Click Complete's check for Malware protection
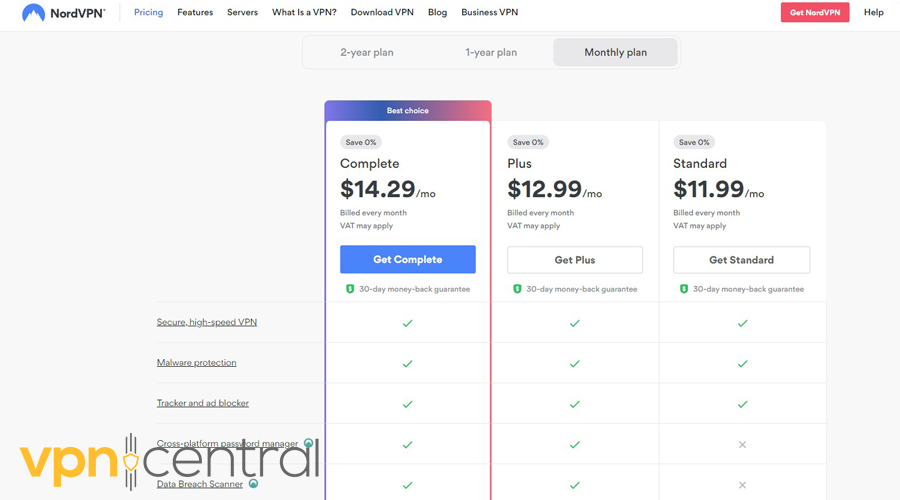 408,363
